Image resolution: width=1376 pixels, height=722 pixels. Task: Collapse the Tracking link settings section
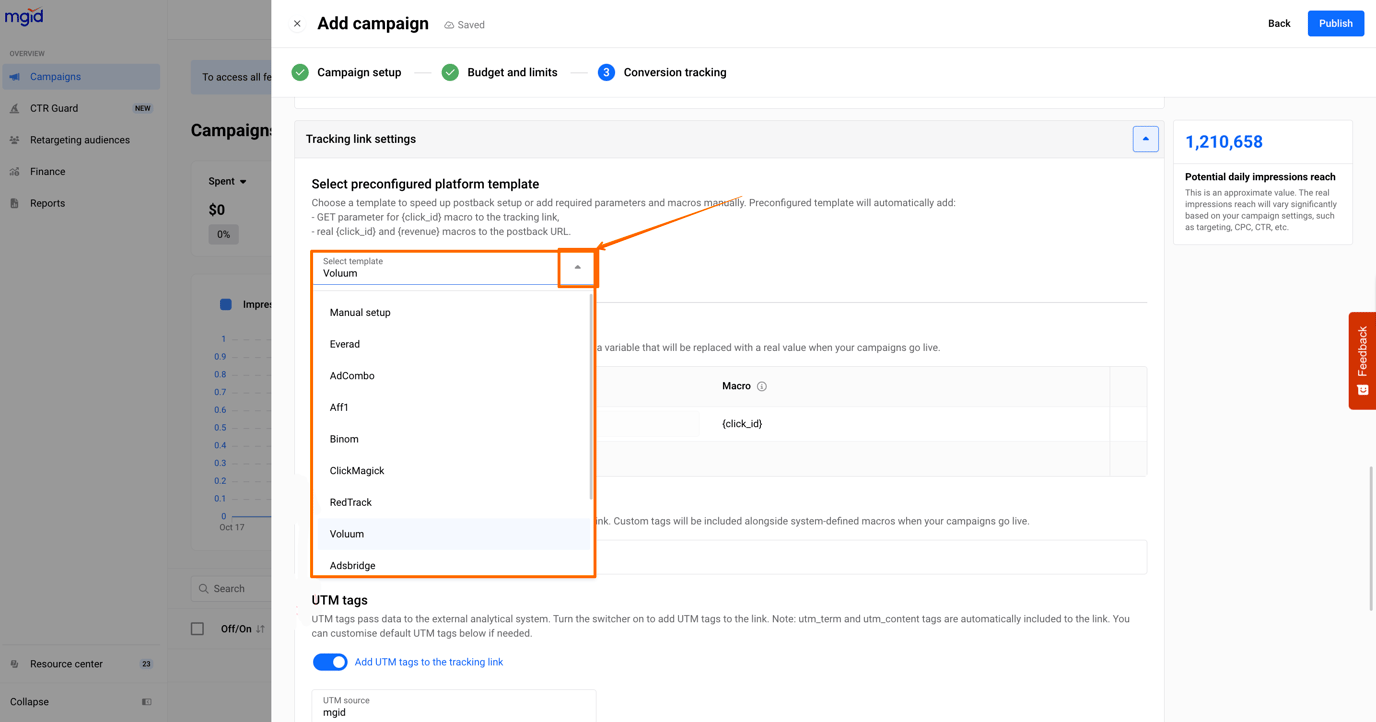pos(1145,138)
